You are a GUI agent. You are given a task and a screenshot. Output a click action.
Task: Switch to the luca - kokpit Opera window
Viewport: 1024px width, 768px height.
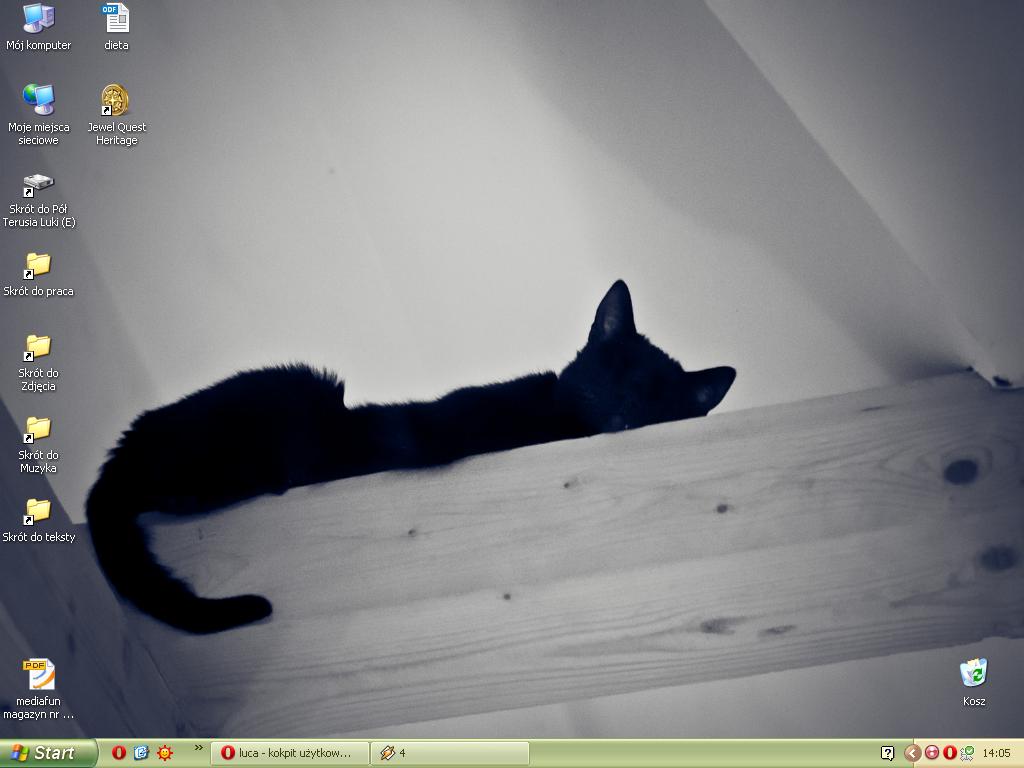coord(288,753)
